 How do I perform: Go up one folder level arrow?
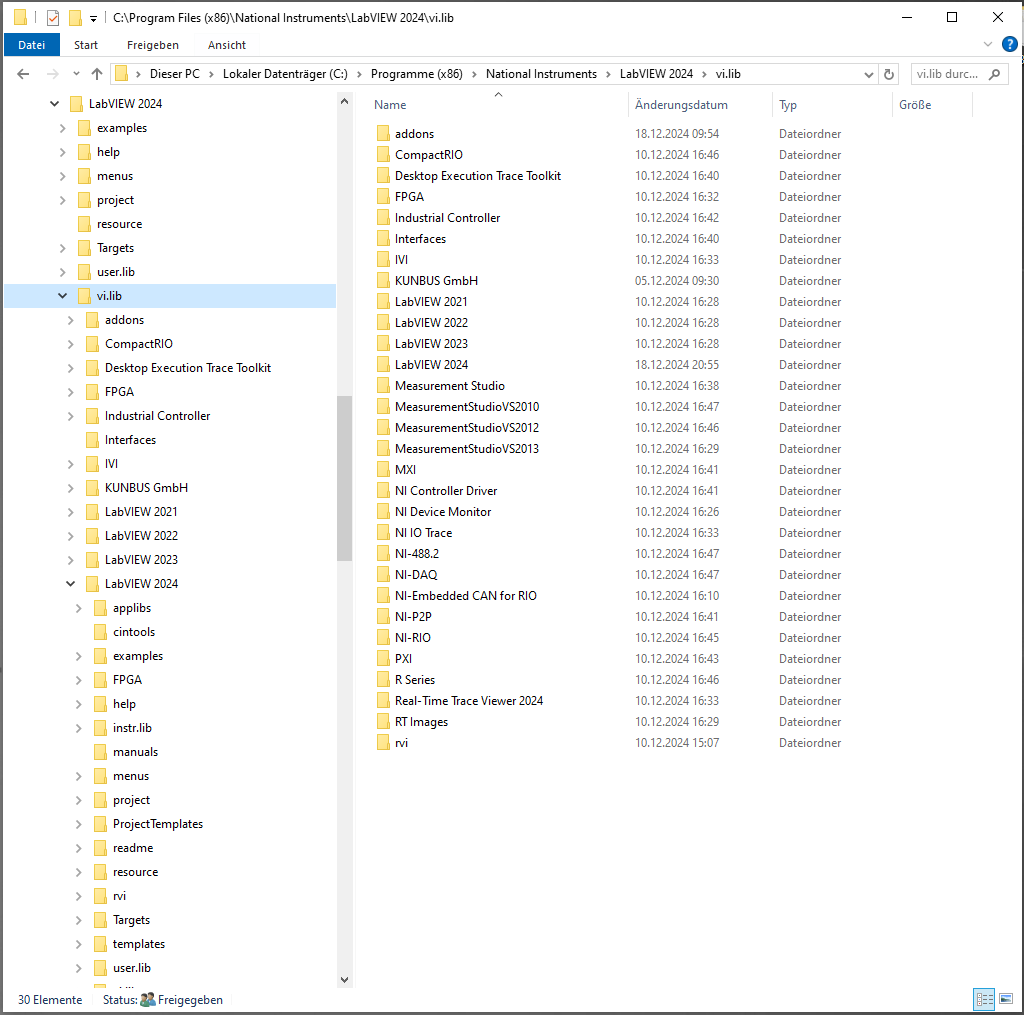point(97,74)
